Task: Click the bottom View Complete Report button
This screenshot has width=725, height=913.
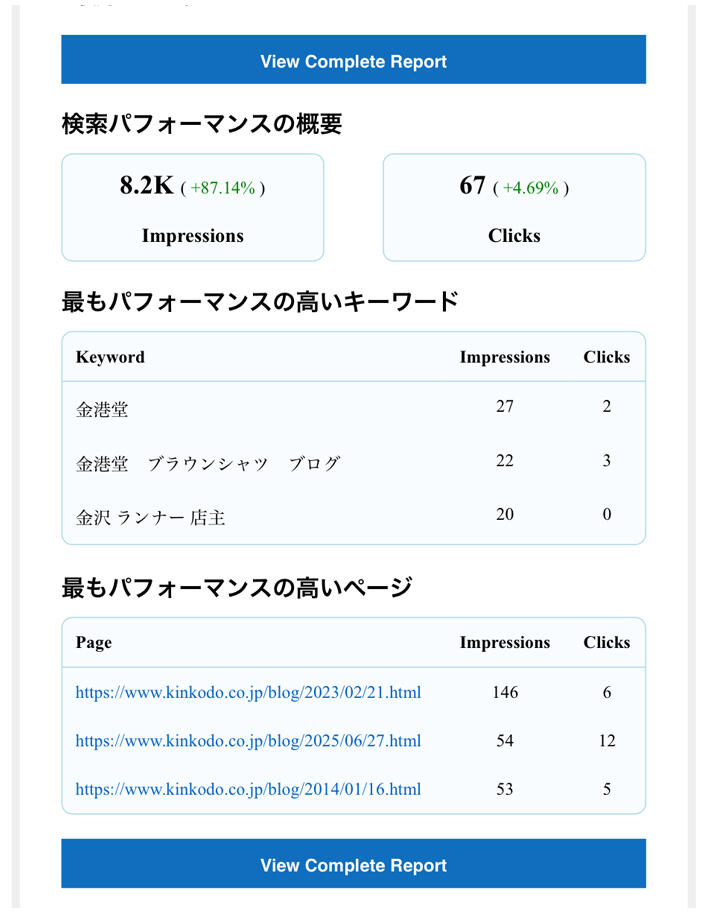Action: [x=353, y=865]
